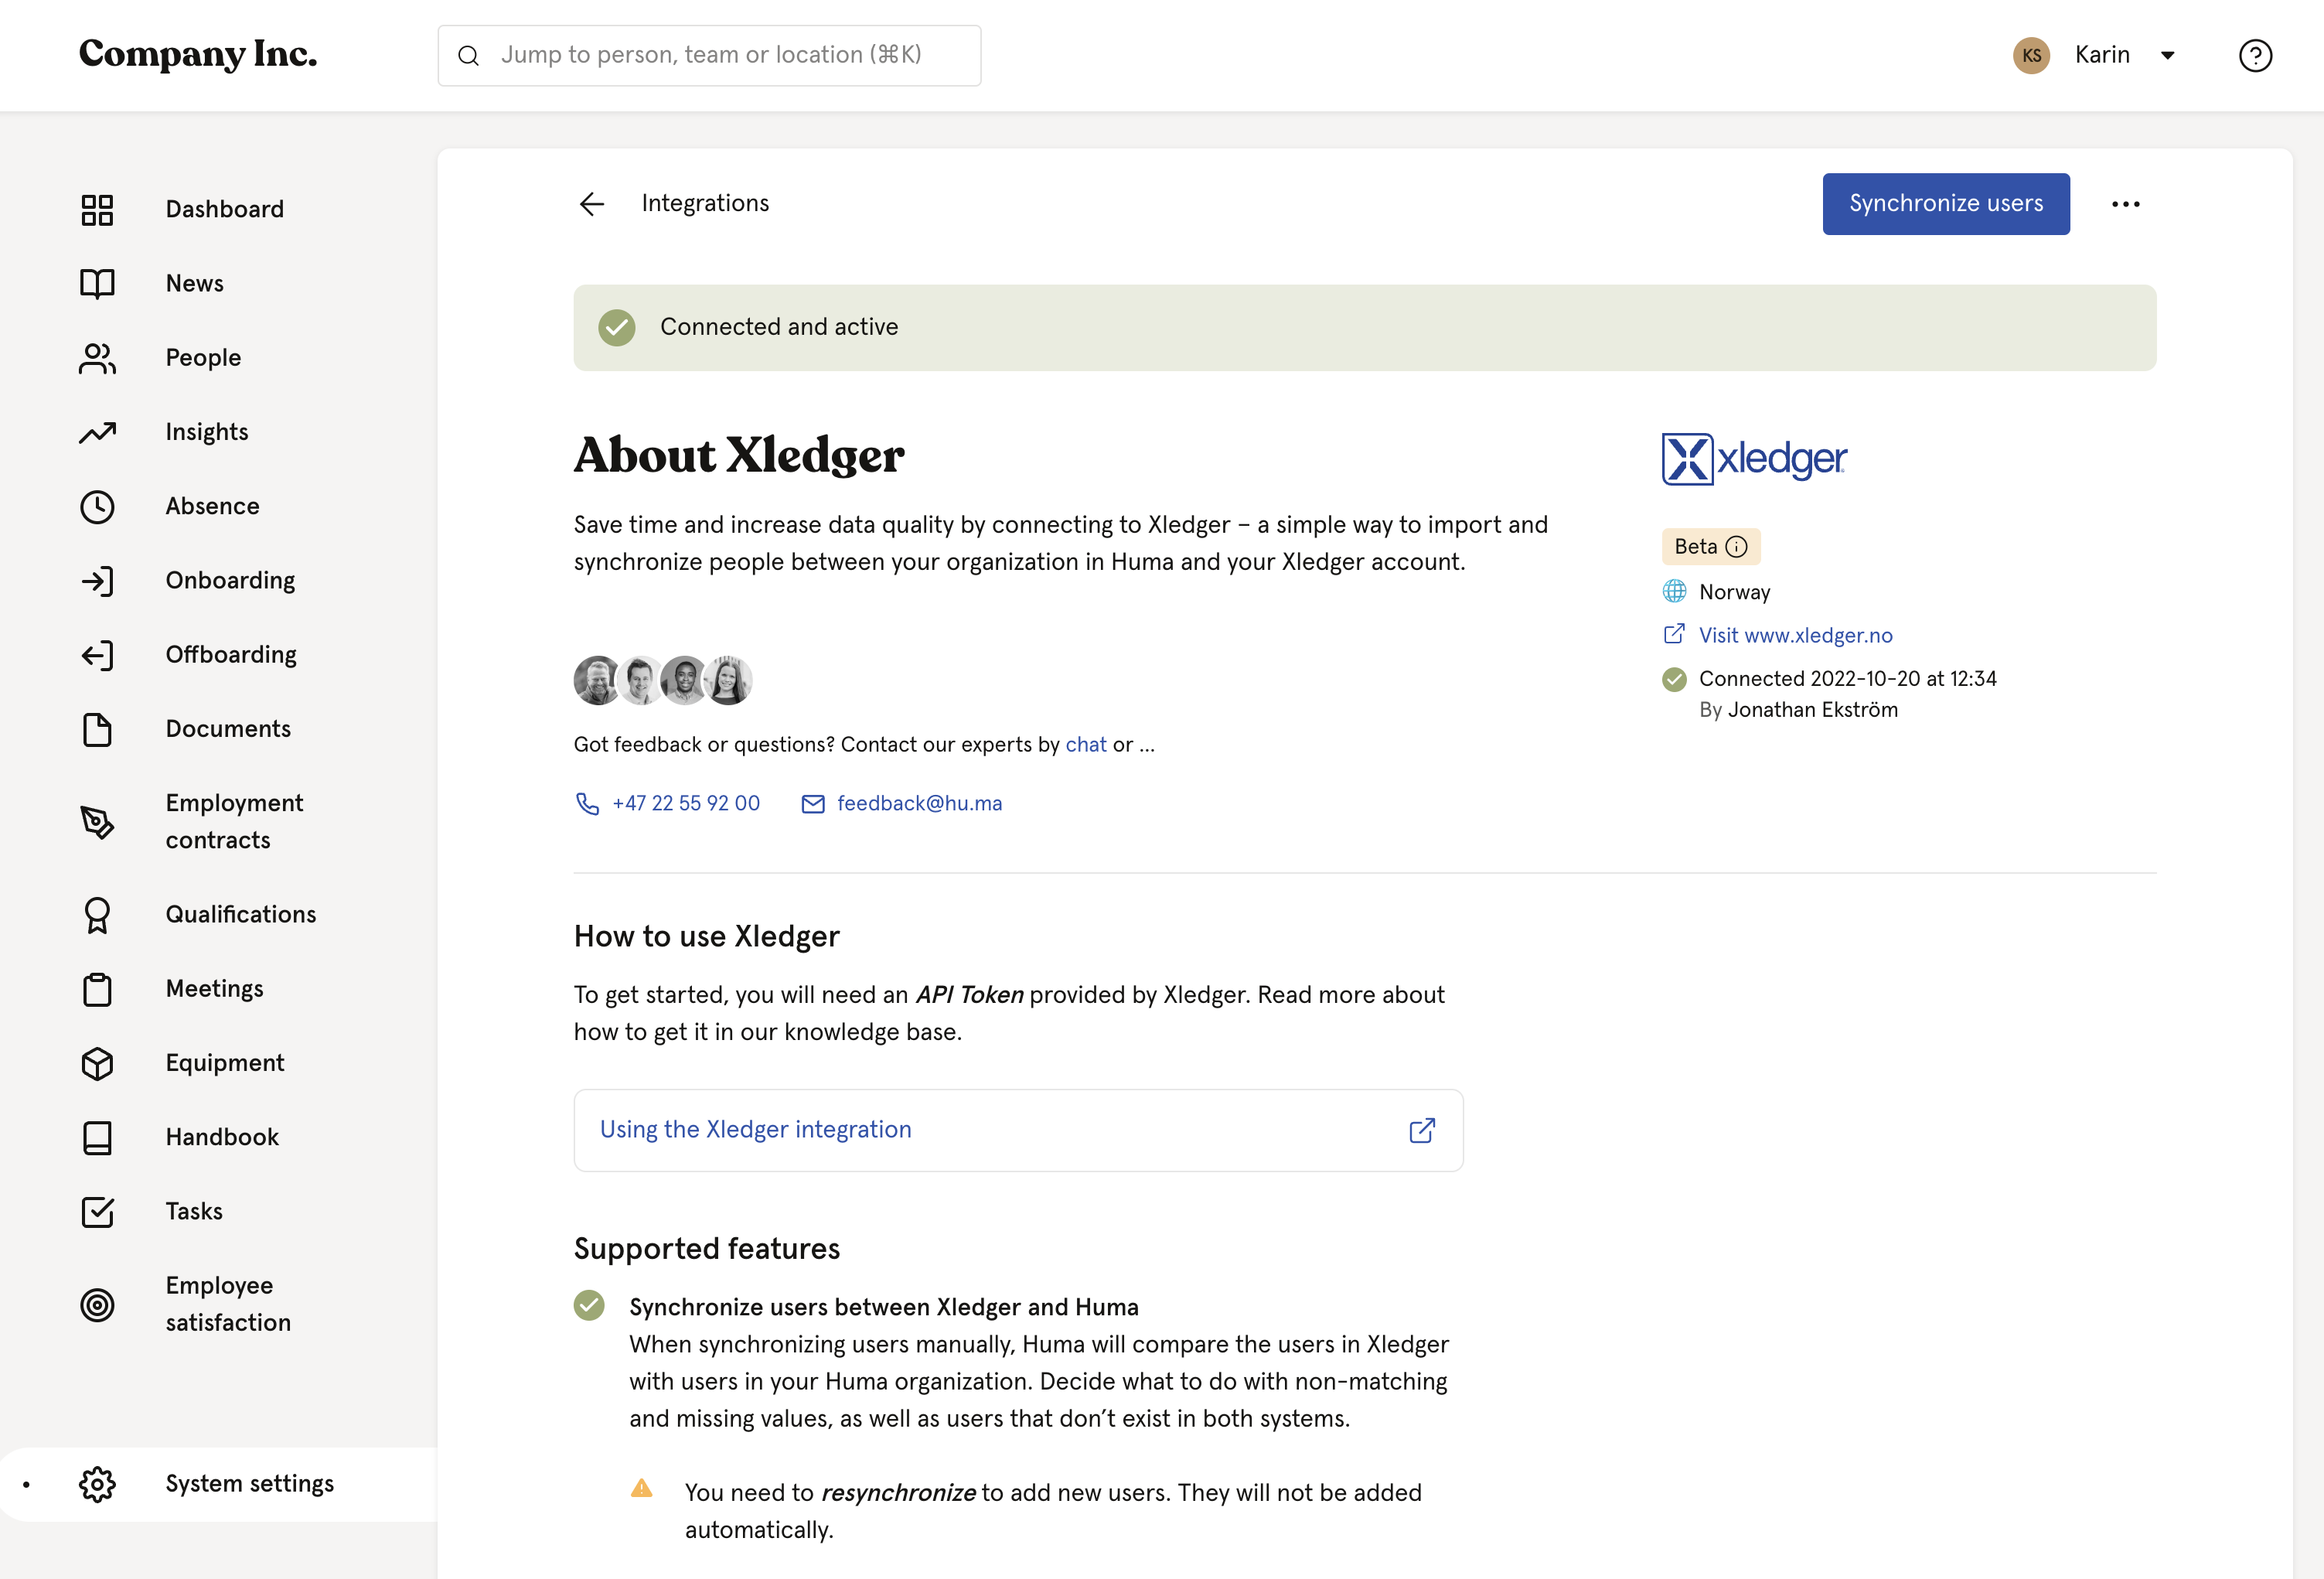2324x1579 pixels.
Task: Click the mail envelope icon
Action: click(x=813, y=804)
